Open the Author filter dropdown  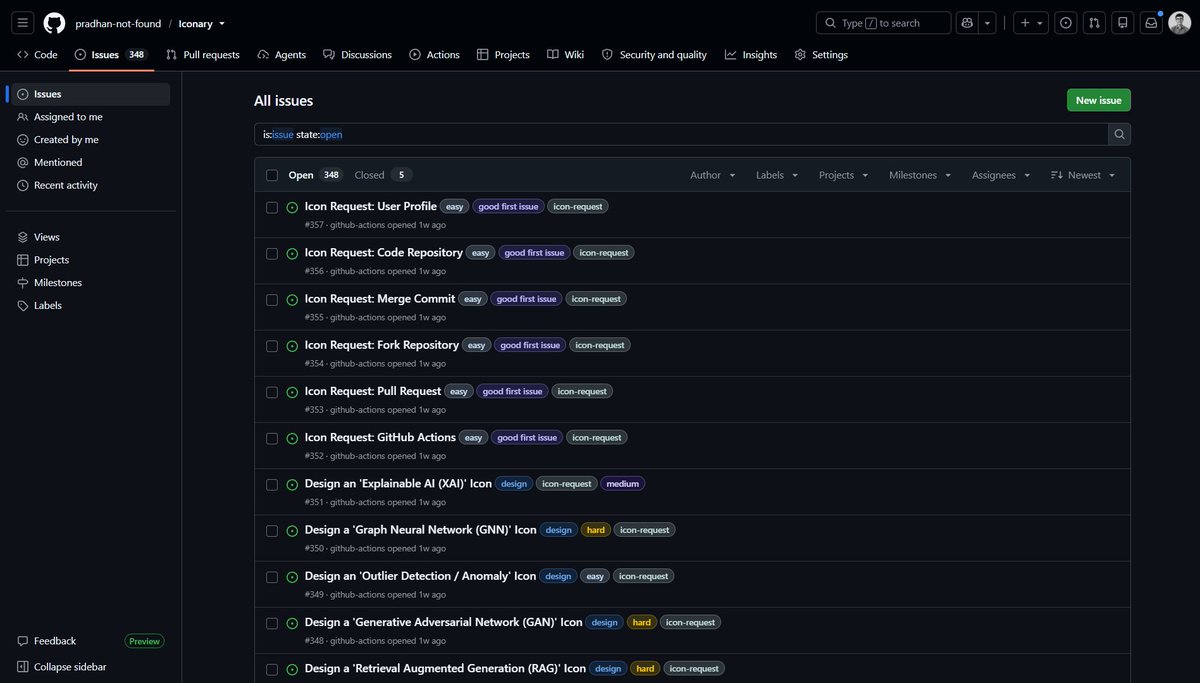coord(713,175)
